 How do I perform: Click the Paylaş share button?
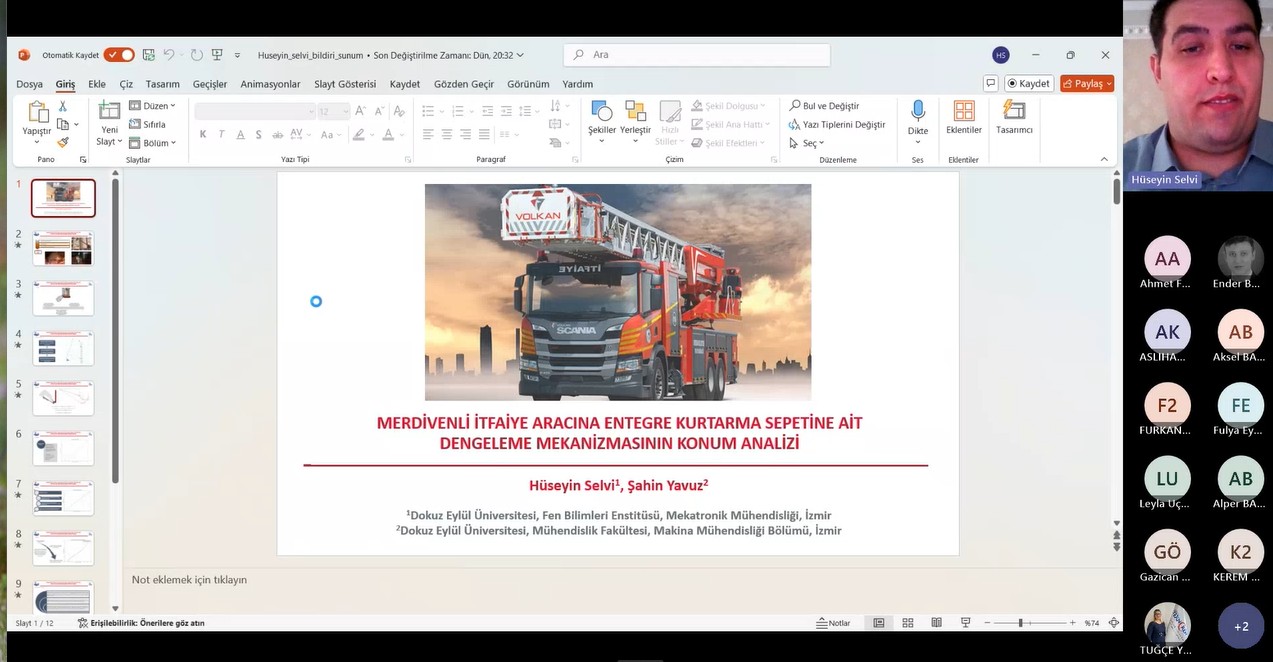1087,84
